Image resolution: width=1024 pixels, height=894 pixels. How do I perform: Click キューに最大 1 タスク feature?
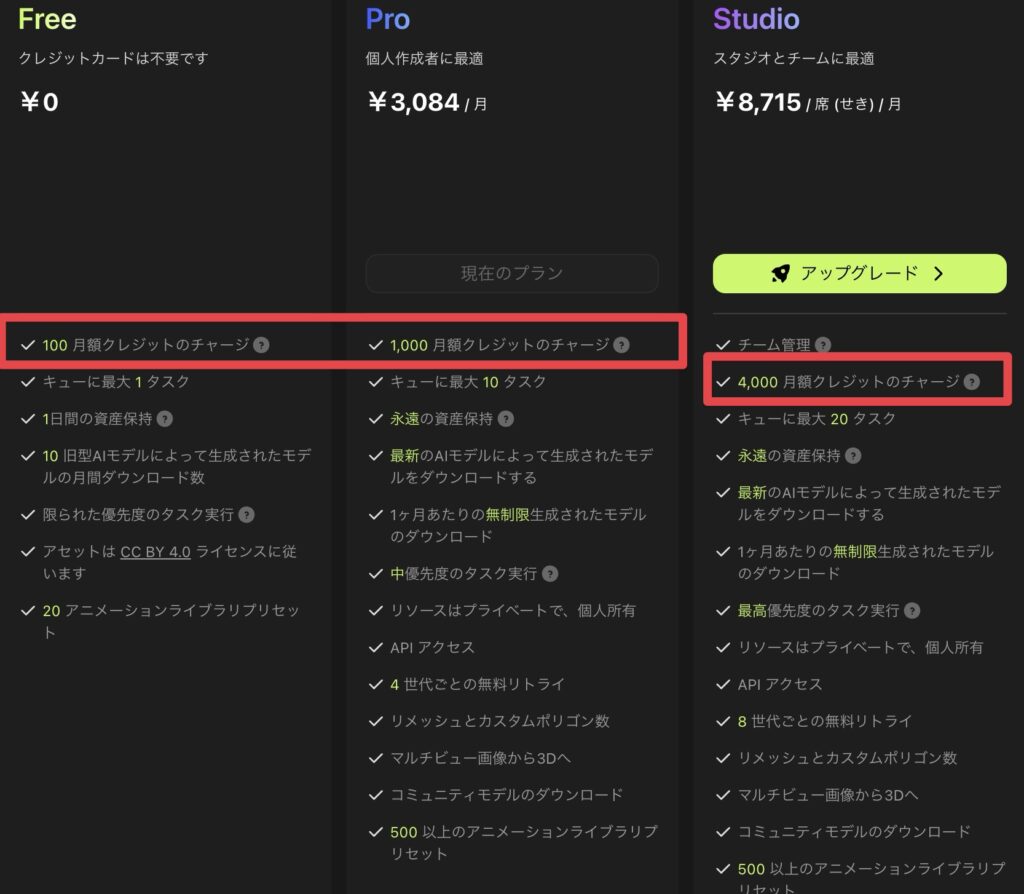tap(116, 382)
